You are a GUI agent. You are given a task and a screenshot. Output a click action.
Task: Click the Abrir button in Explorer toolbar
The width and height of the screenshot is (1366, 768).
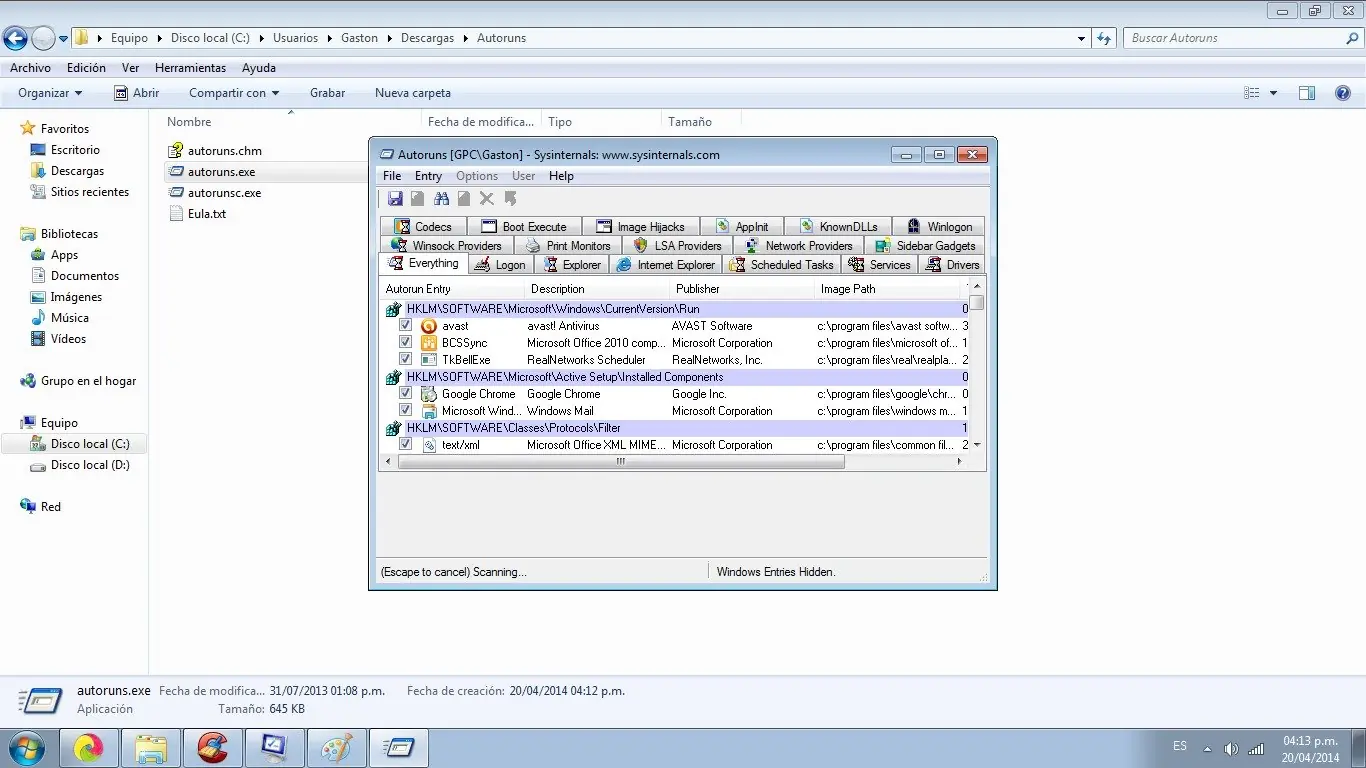[x=136, y=93]
